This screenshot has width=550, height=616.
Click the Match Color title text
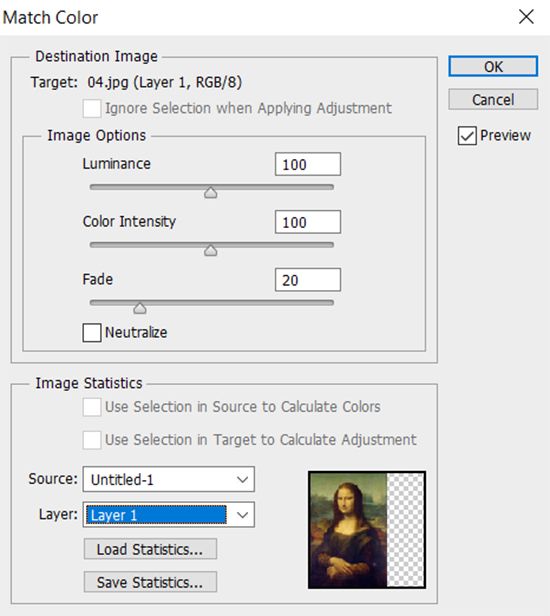pos(50,18)
